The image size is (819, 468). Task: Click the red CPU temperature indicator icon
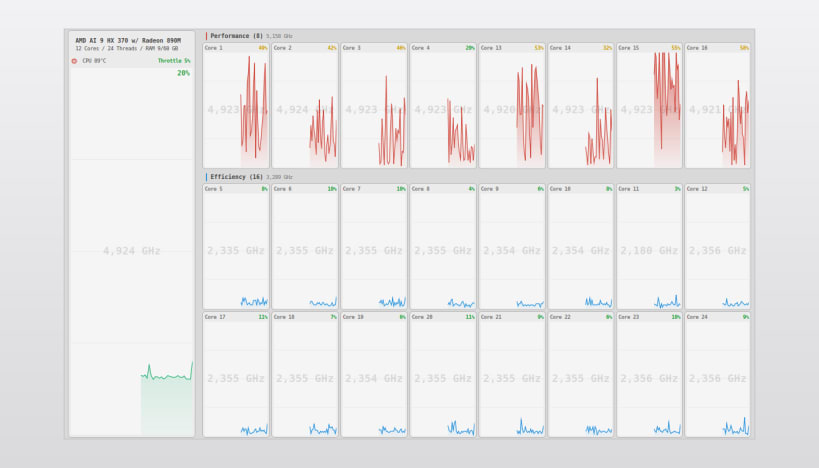[x=74, y=61]
